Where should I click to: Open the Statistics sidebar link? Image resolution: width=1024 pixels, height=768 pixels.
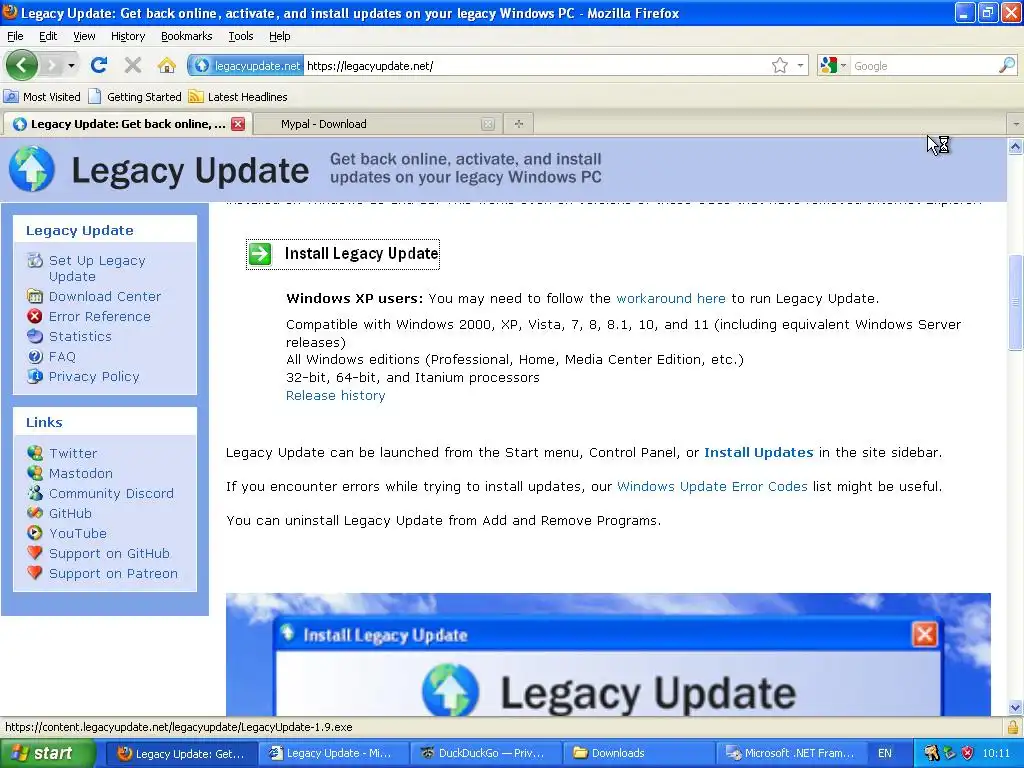(x=80, y=336)
